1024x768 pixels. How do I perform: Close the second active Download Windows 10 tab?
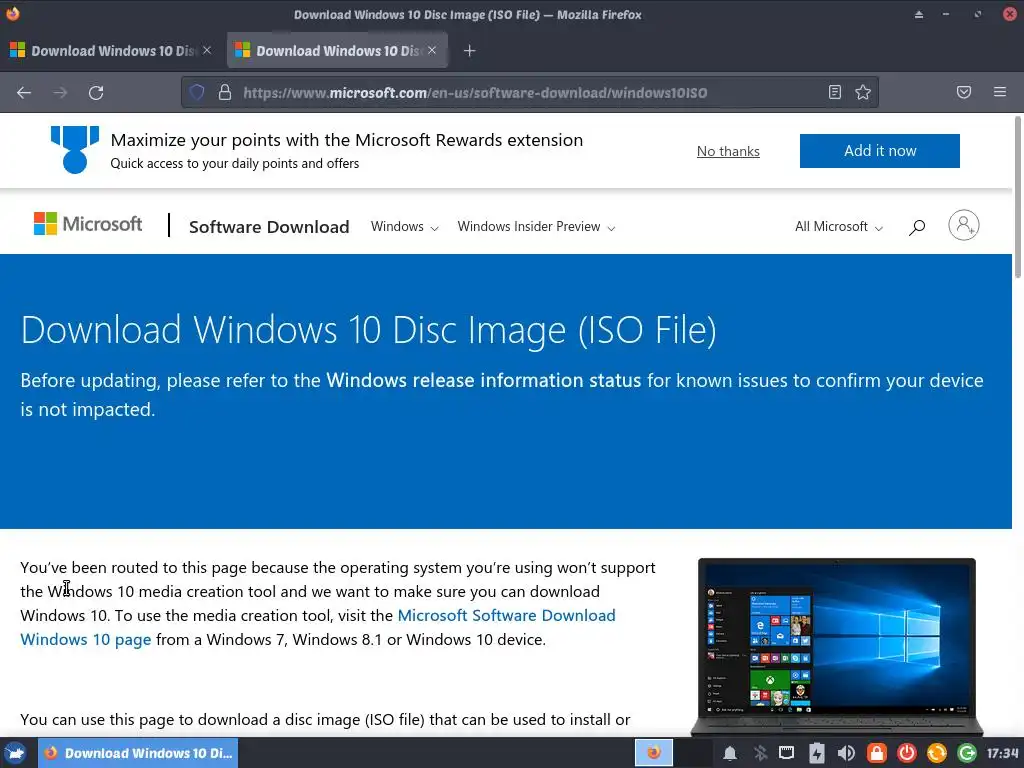[432, 50]
